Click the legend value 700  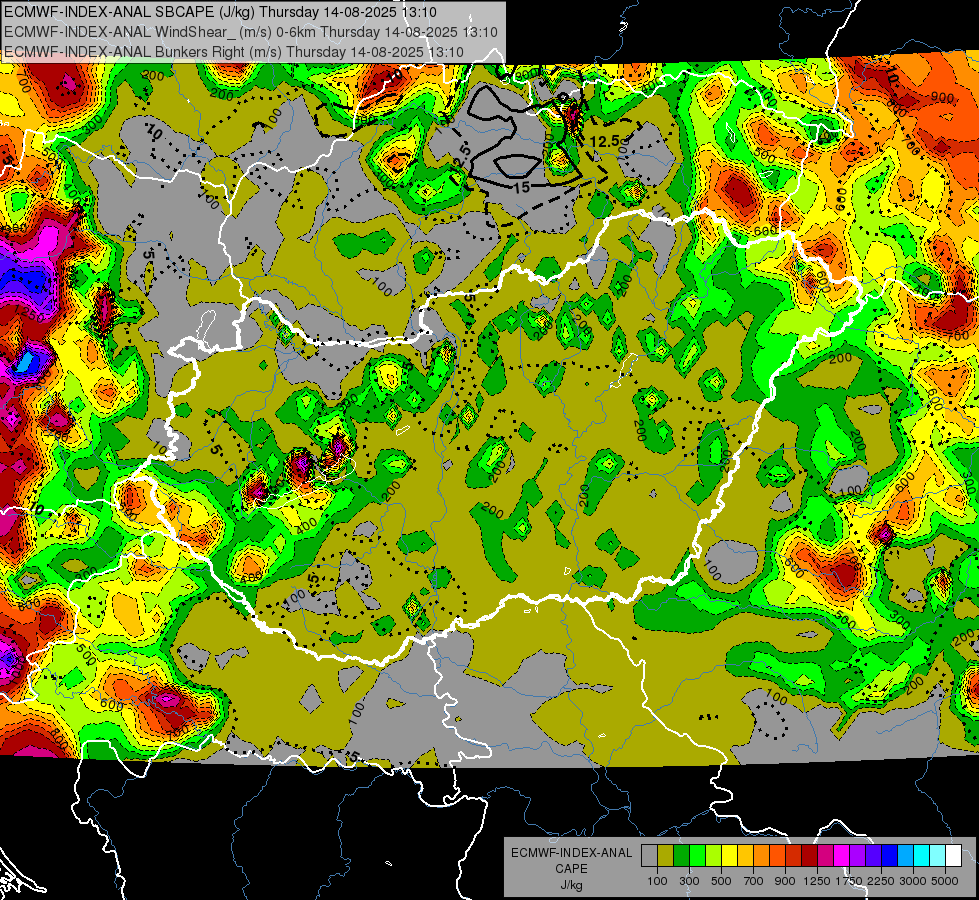click(x=754, y=881)
